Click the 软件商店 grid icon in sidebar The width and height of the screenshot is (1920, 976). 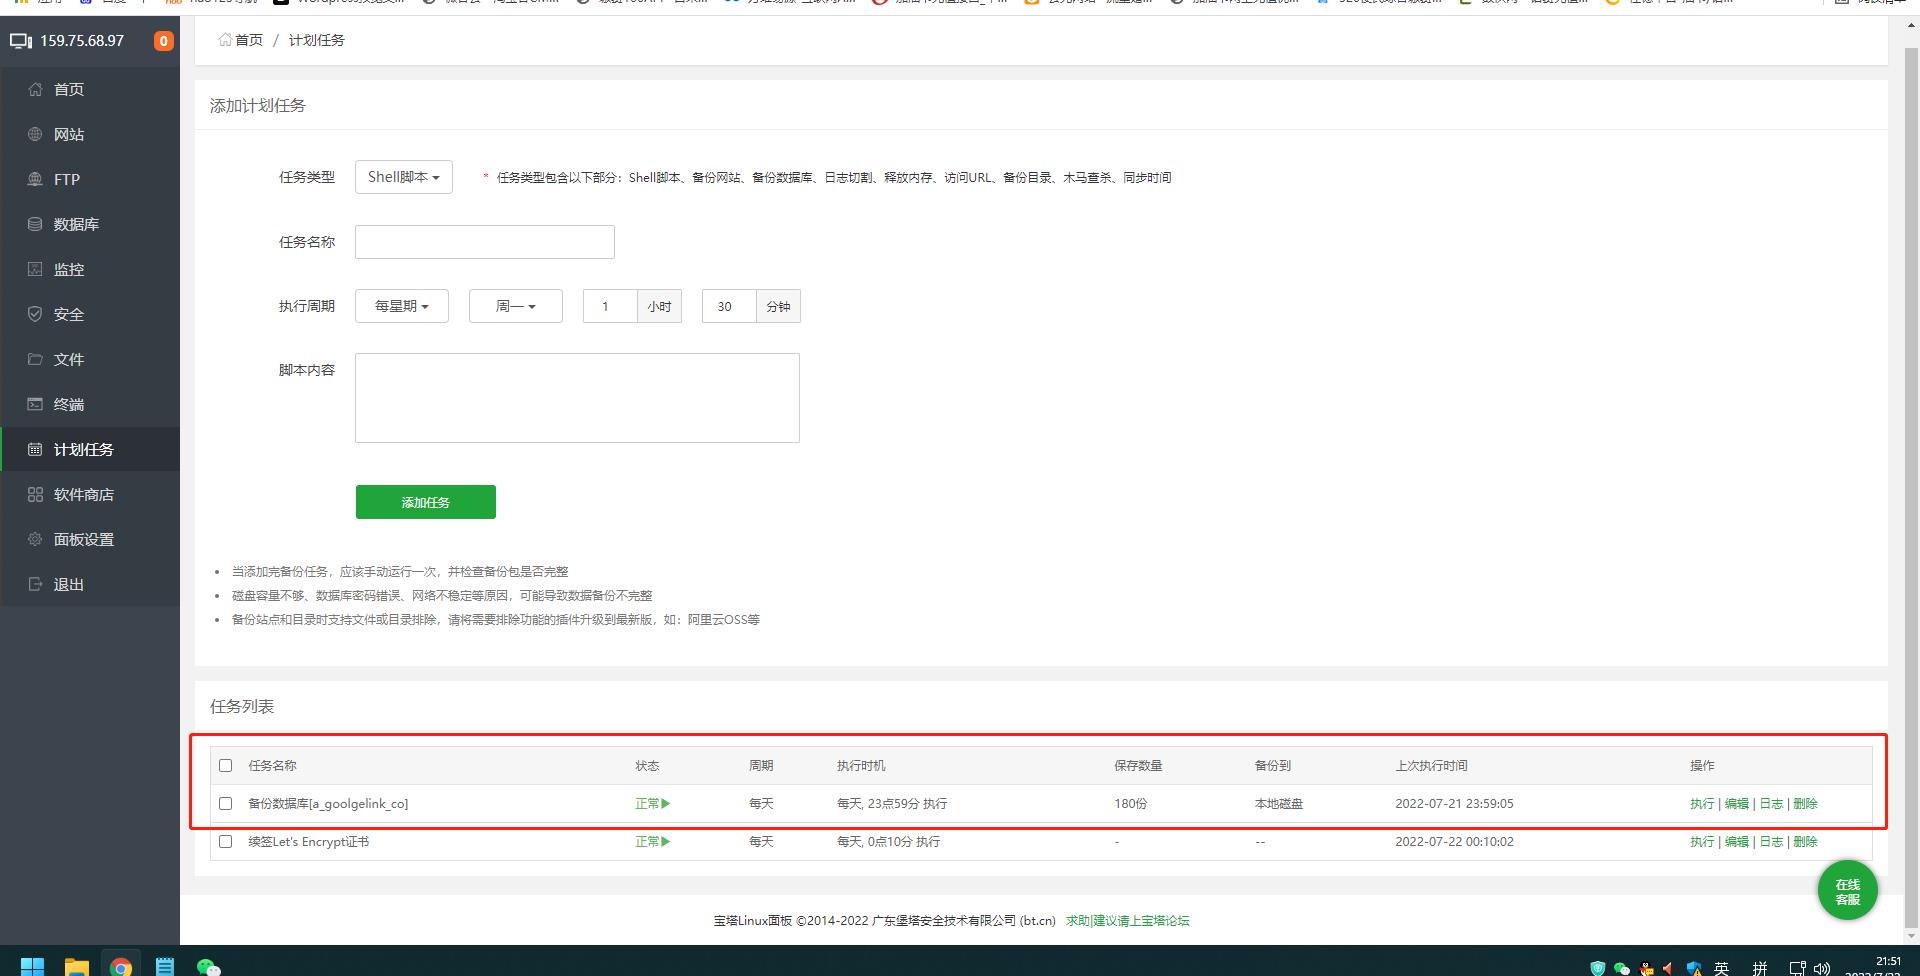pyautogui.click(x=35, y=494)
